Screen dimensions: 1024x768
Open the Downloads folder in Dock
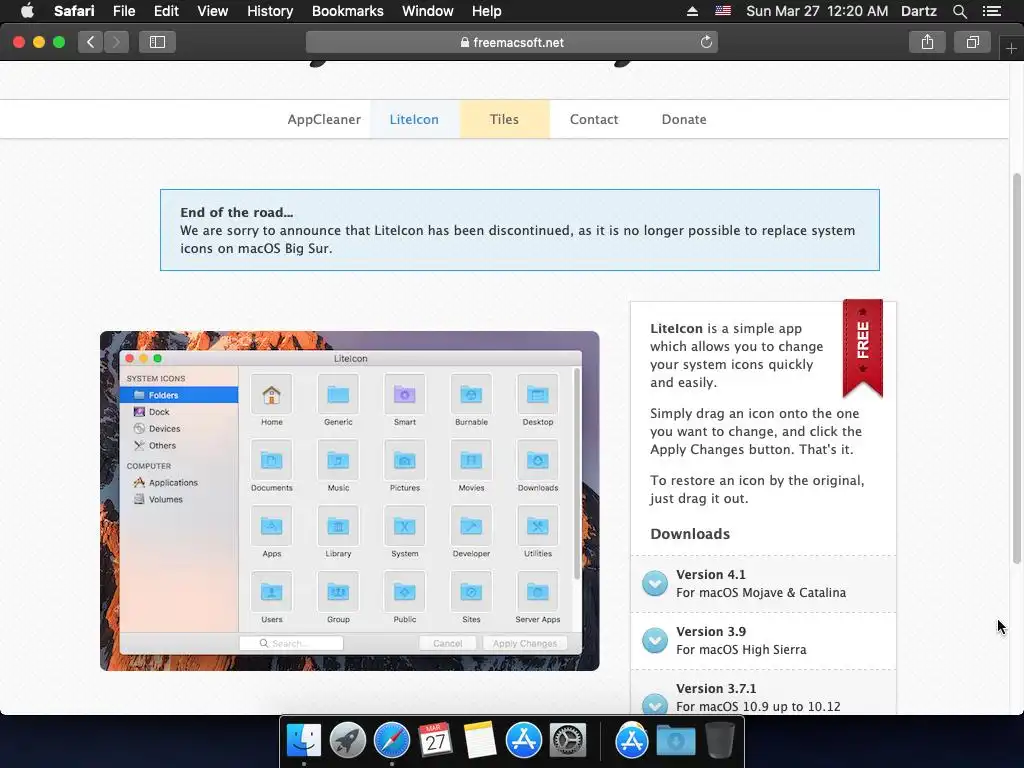(676, 741)
